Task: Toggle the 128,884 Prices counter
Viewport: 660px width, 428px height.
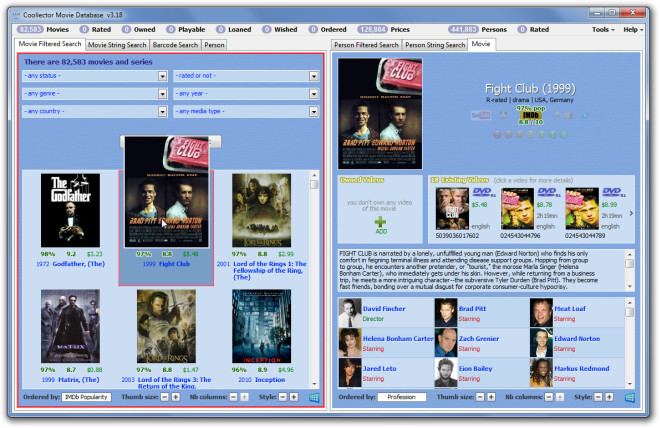Action: pos(383,29)
